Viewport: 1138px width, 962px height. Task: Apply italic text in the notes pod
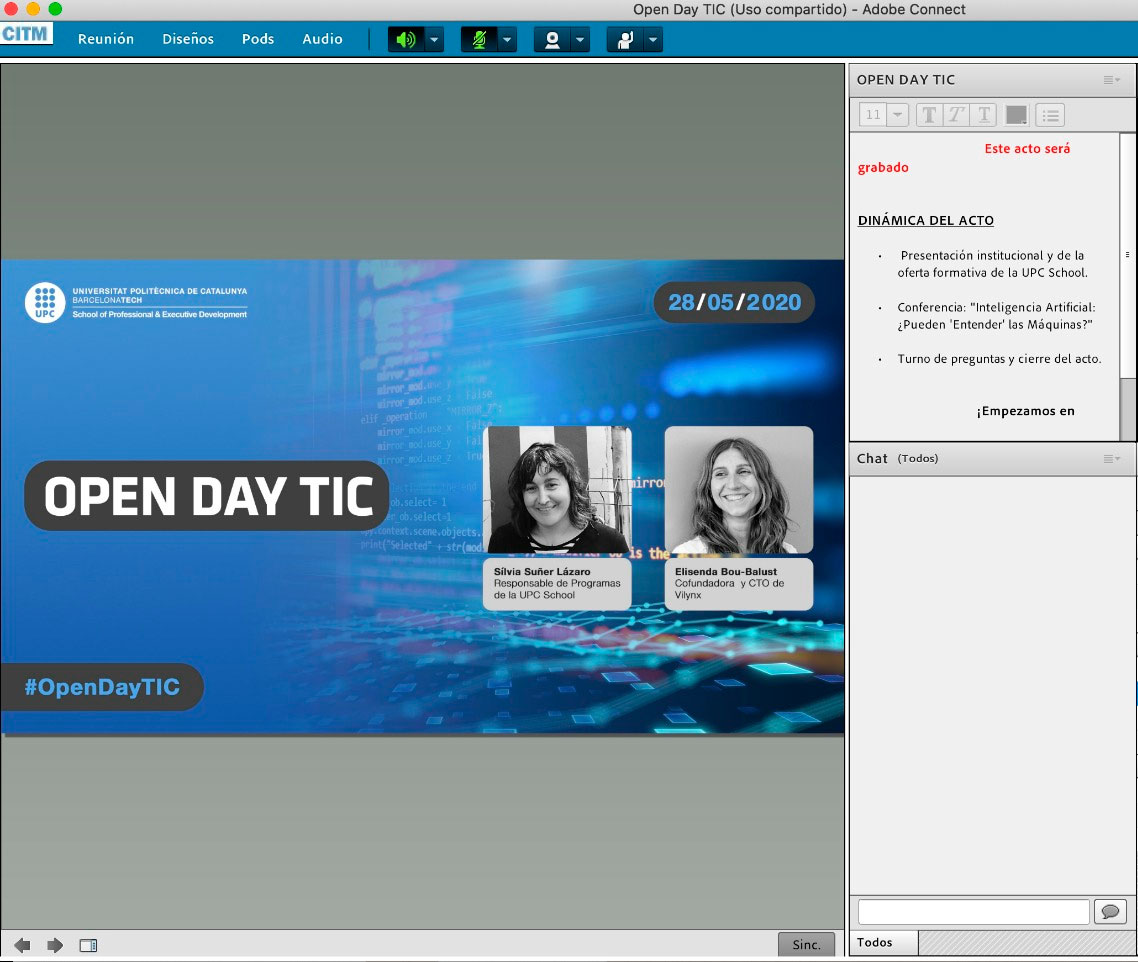pyautogui.click(x=957, y=115)
